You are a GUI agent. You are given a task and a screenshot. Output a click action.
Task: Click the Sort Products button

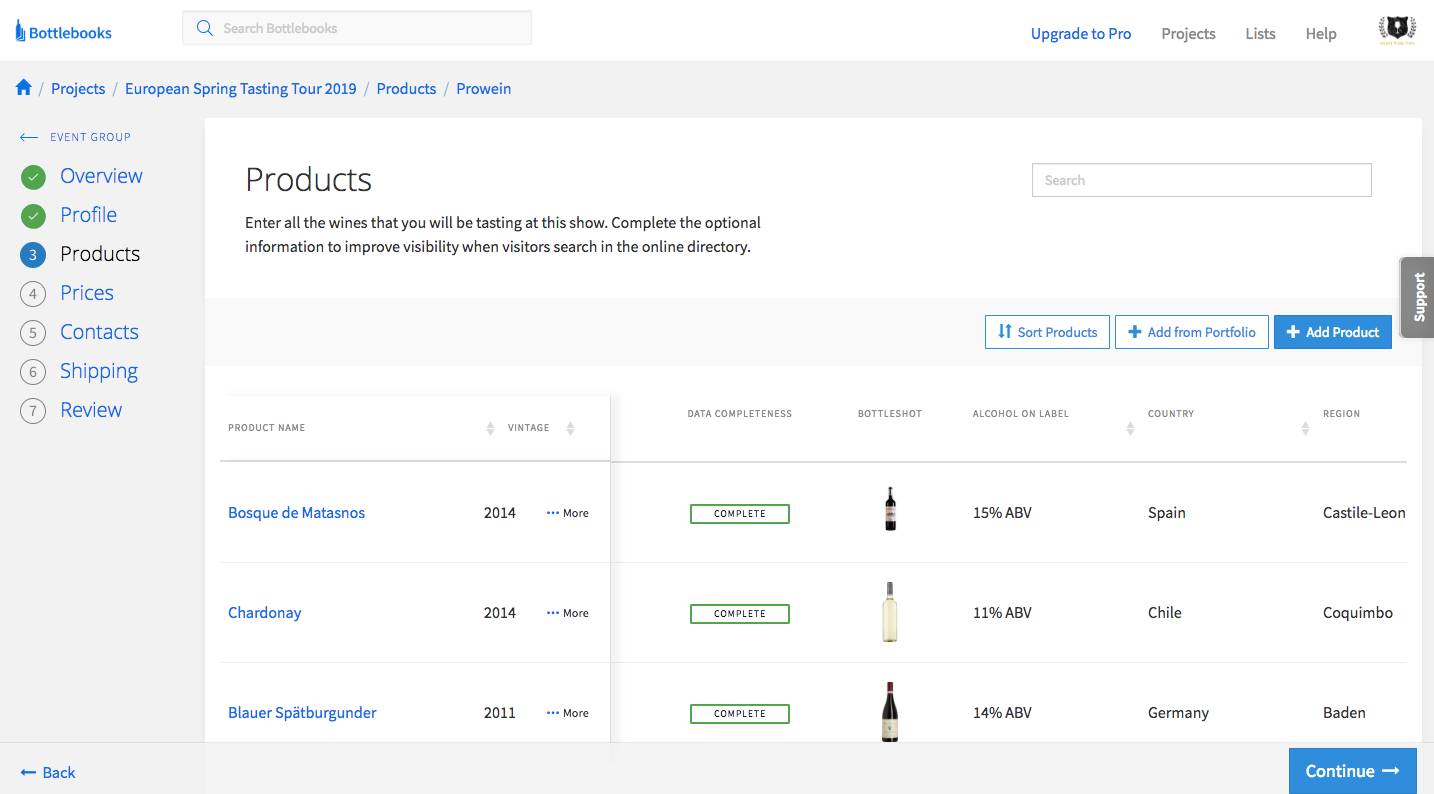[x=1047, y=332]
